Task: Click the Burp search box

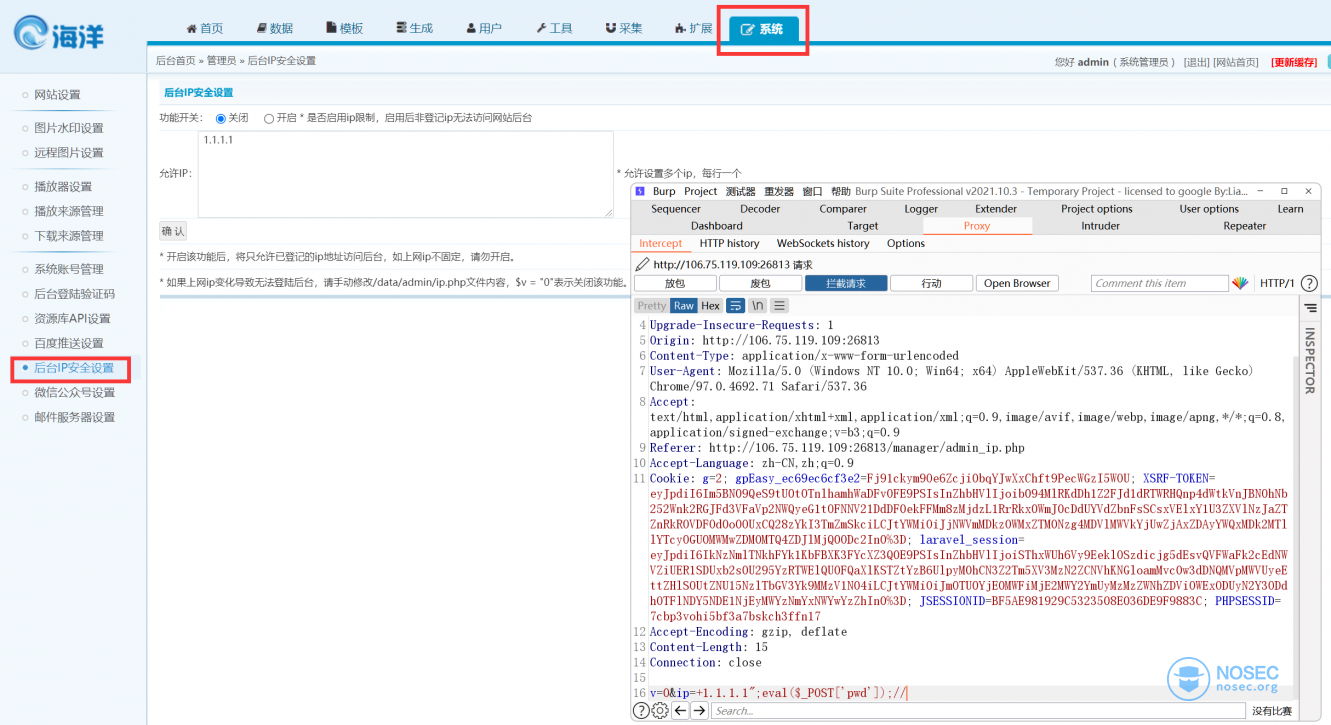Action: pyautogui.click(x=978, y=711)
